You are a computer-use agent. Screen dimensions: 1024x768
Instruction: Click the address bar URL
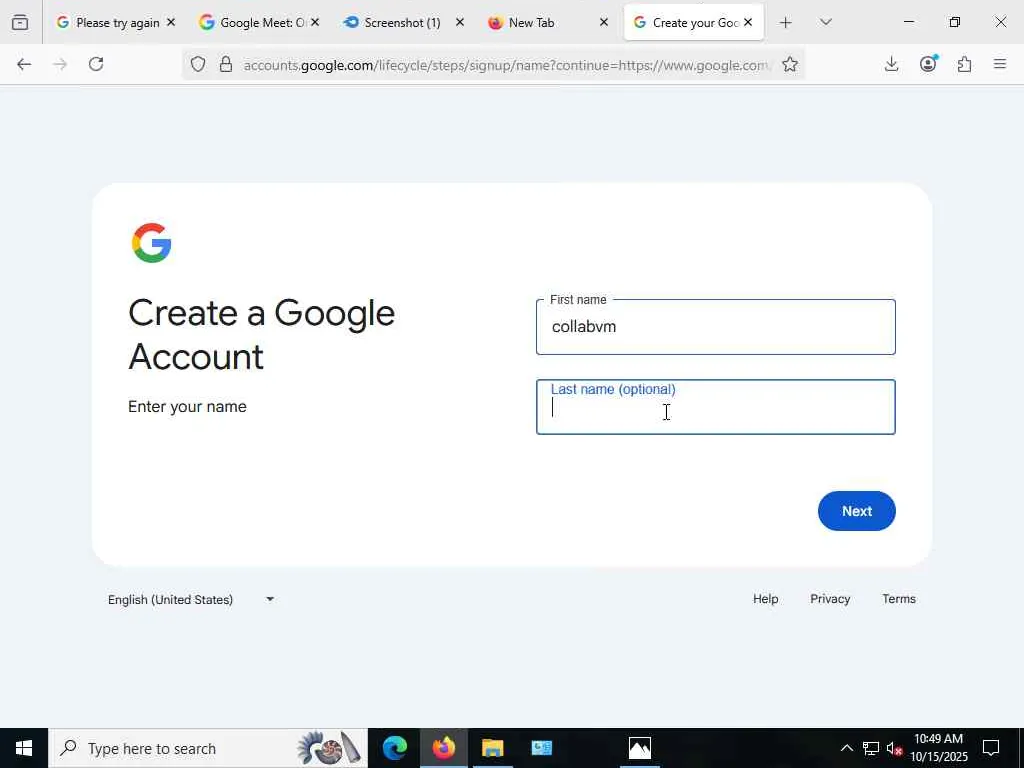pyautogui.click(x=507, y=65)
